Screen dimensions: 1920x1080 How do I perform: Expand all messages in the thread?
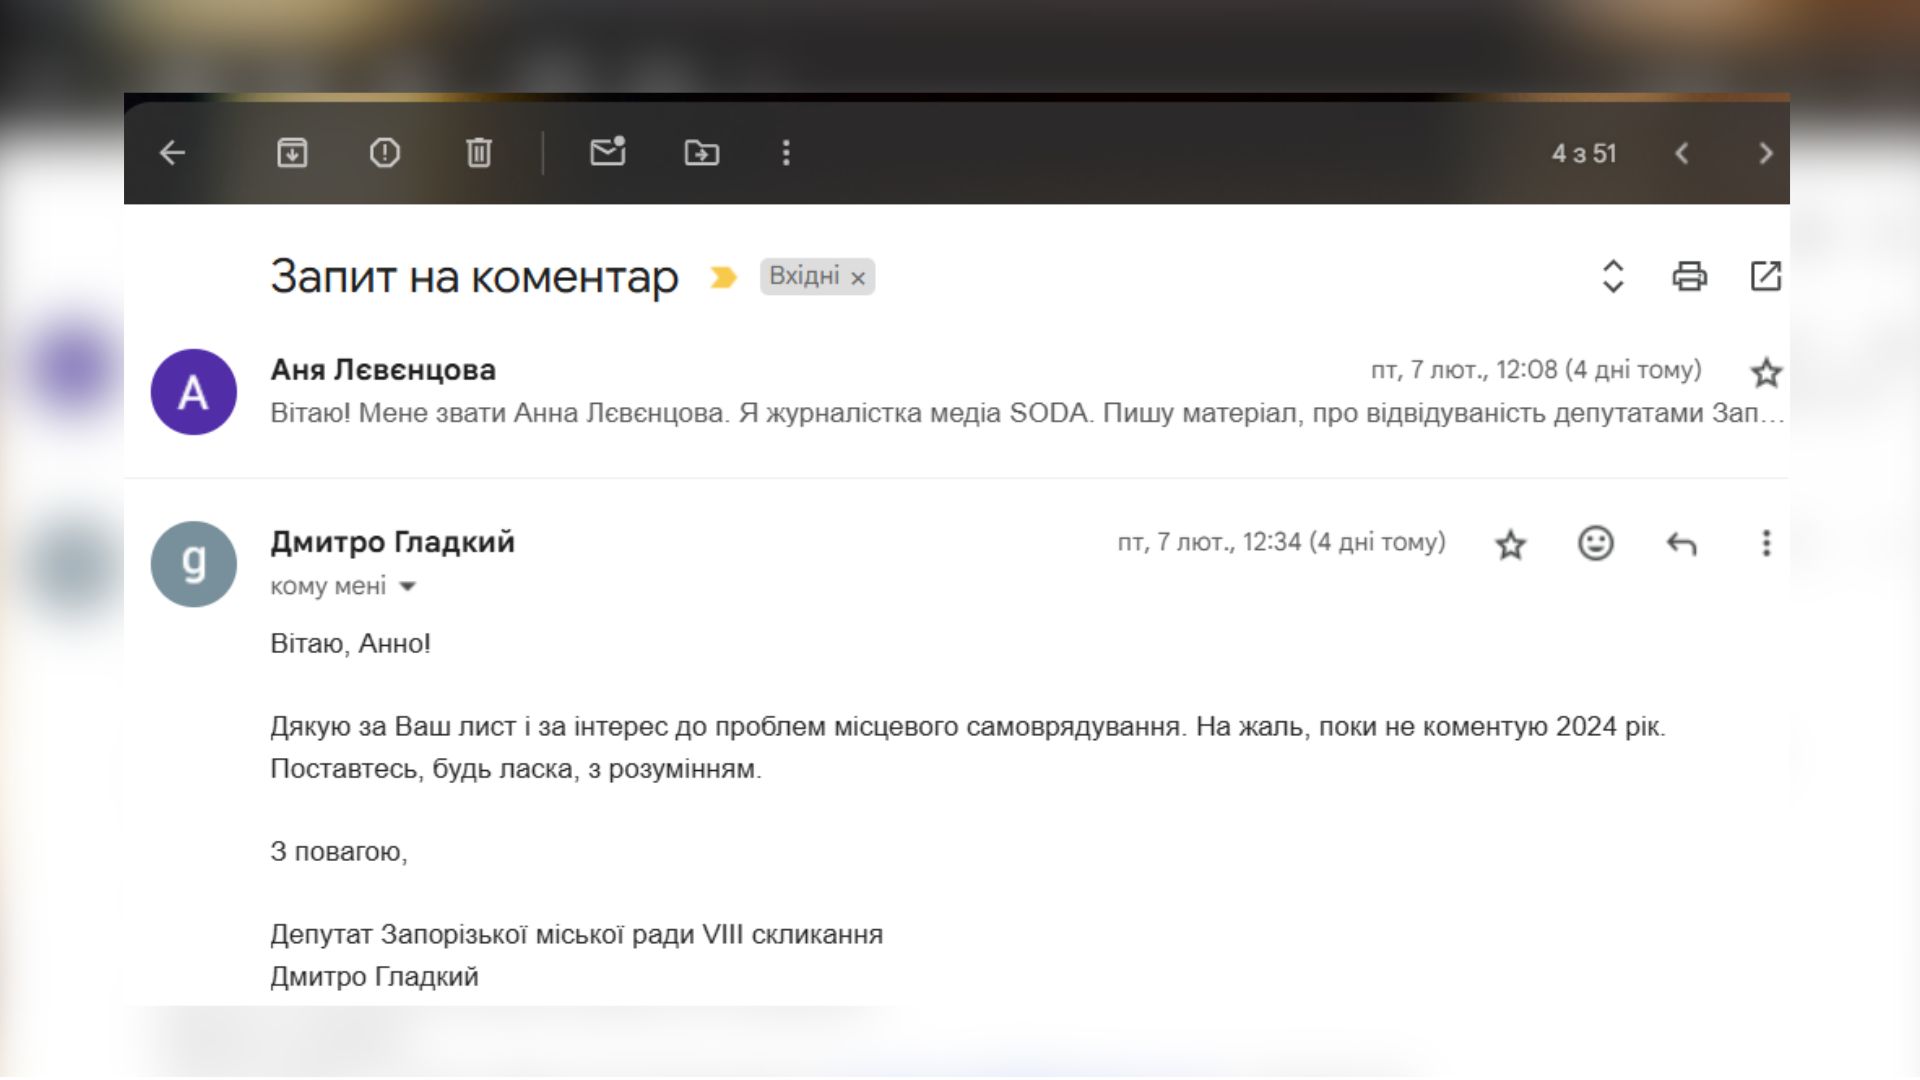click(x=1612, y=276)
